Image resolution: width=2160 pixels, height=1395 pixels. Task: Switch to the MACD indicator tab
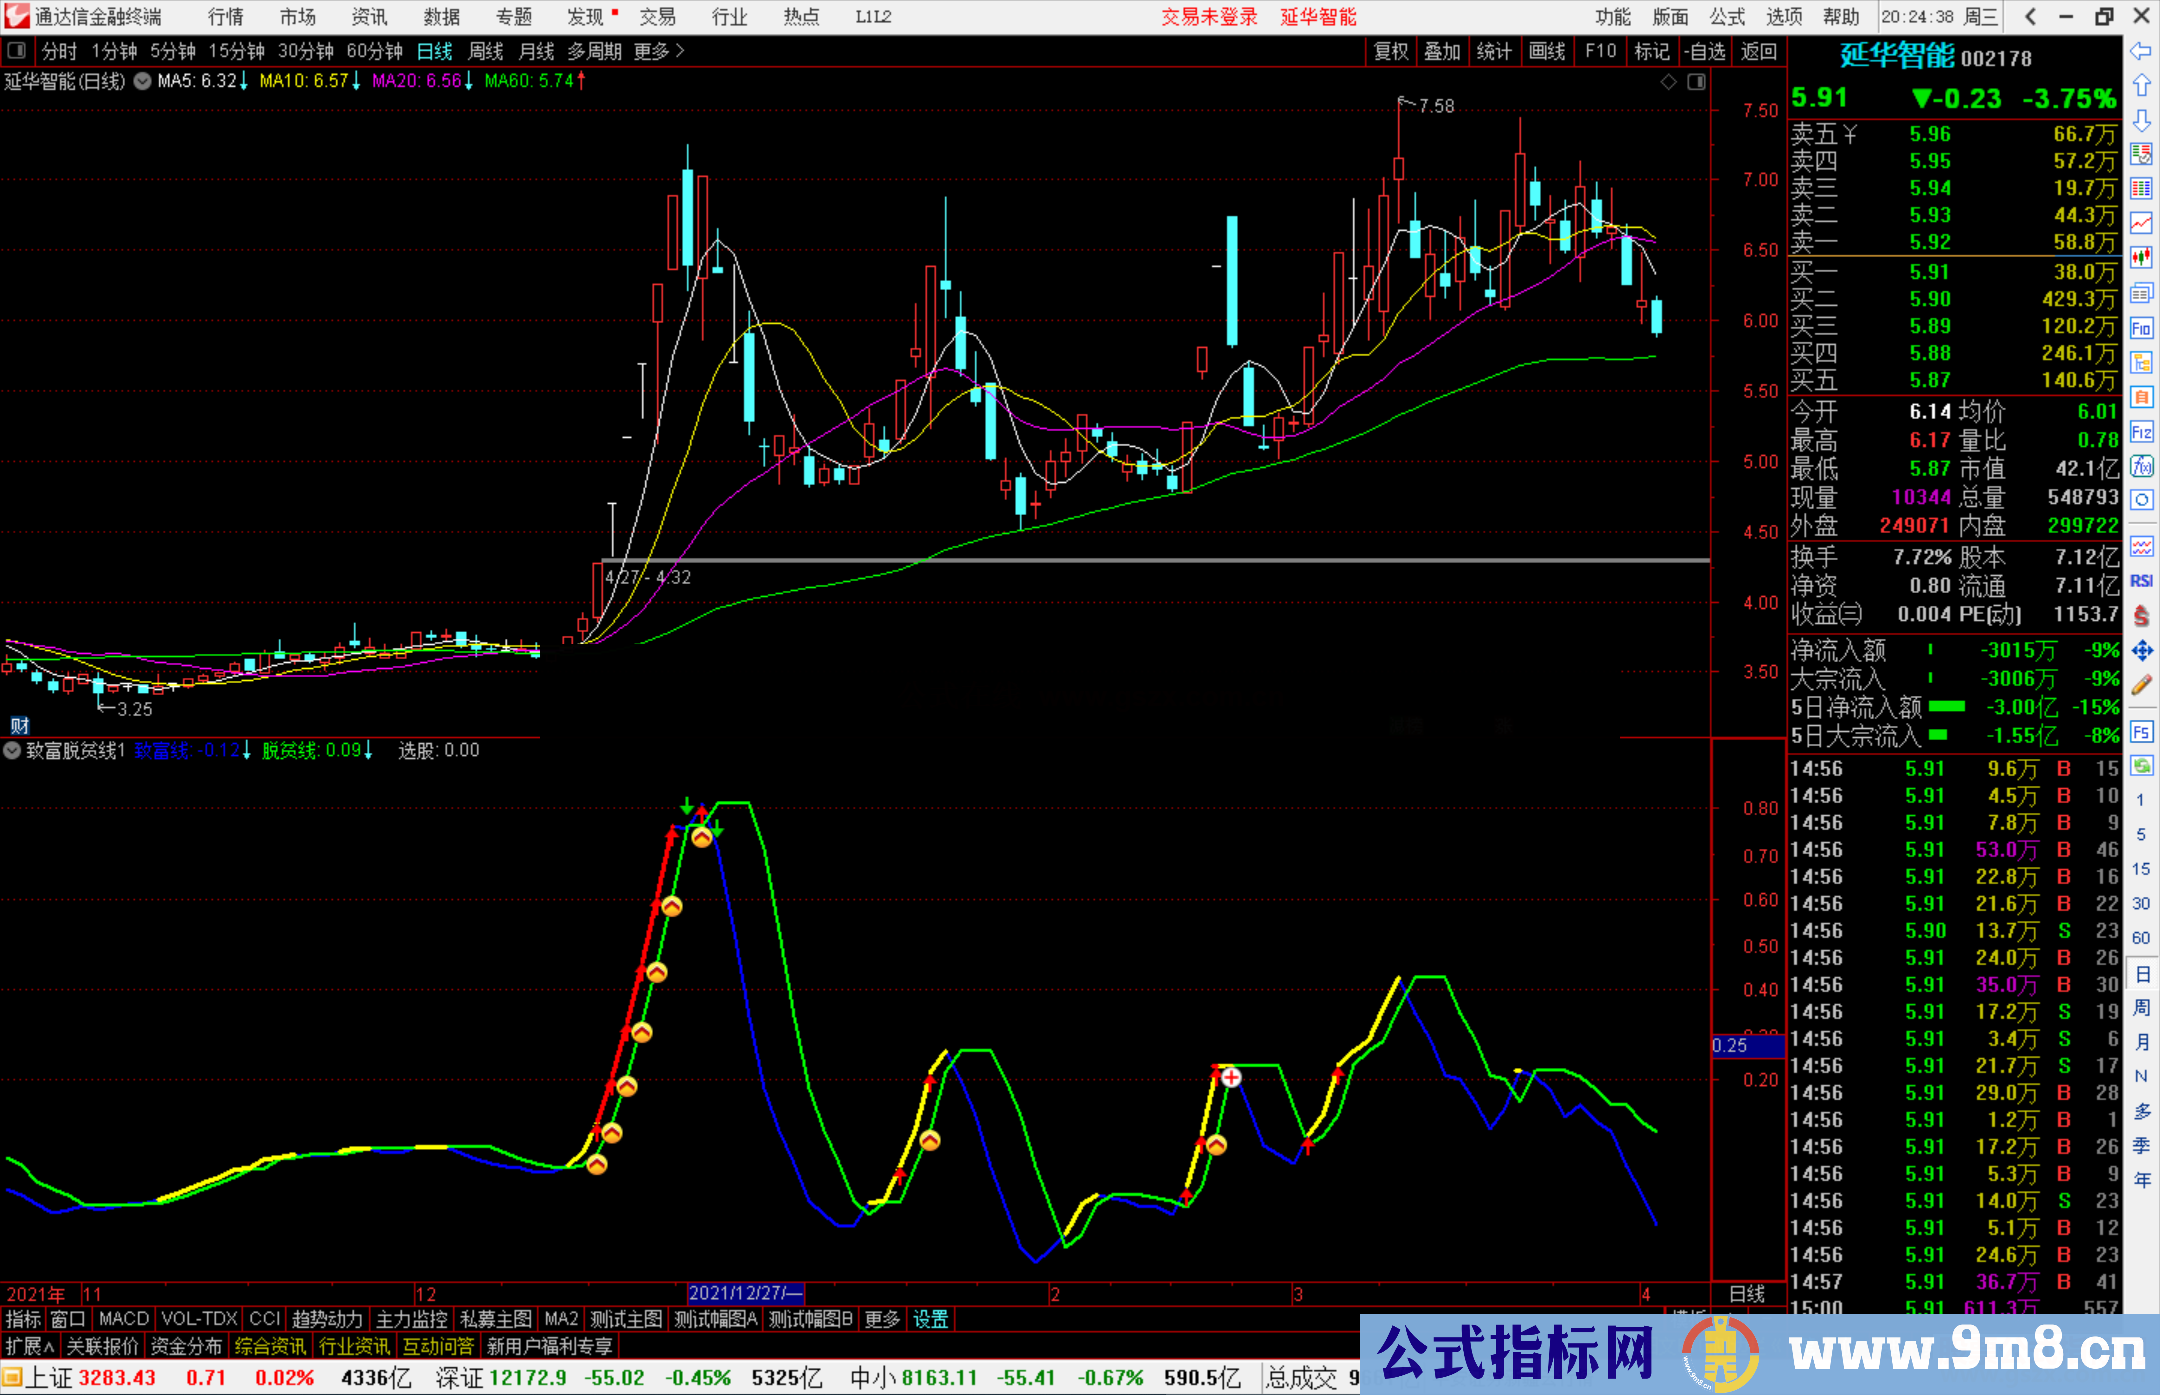[x=122, y=1319]
